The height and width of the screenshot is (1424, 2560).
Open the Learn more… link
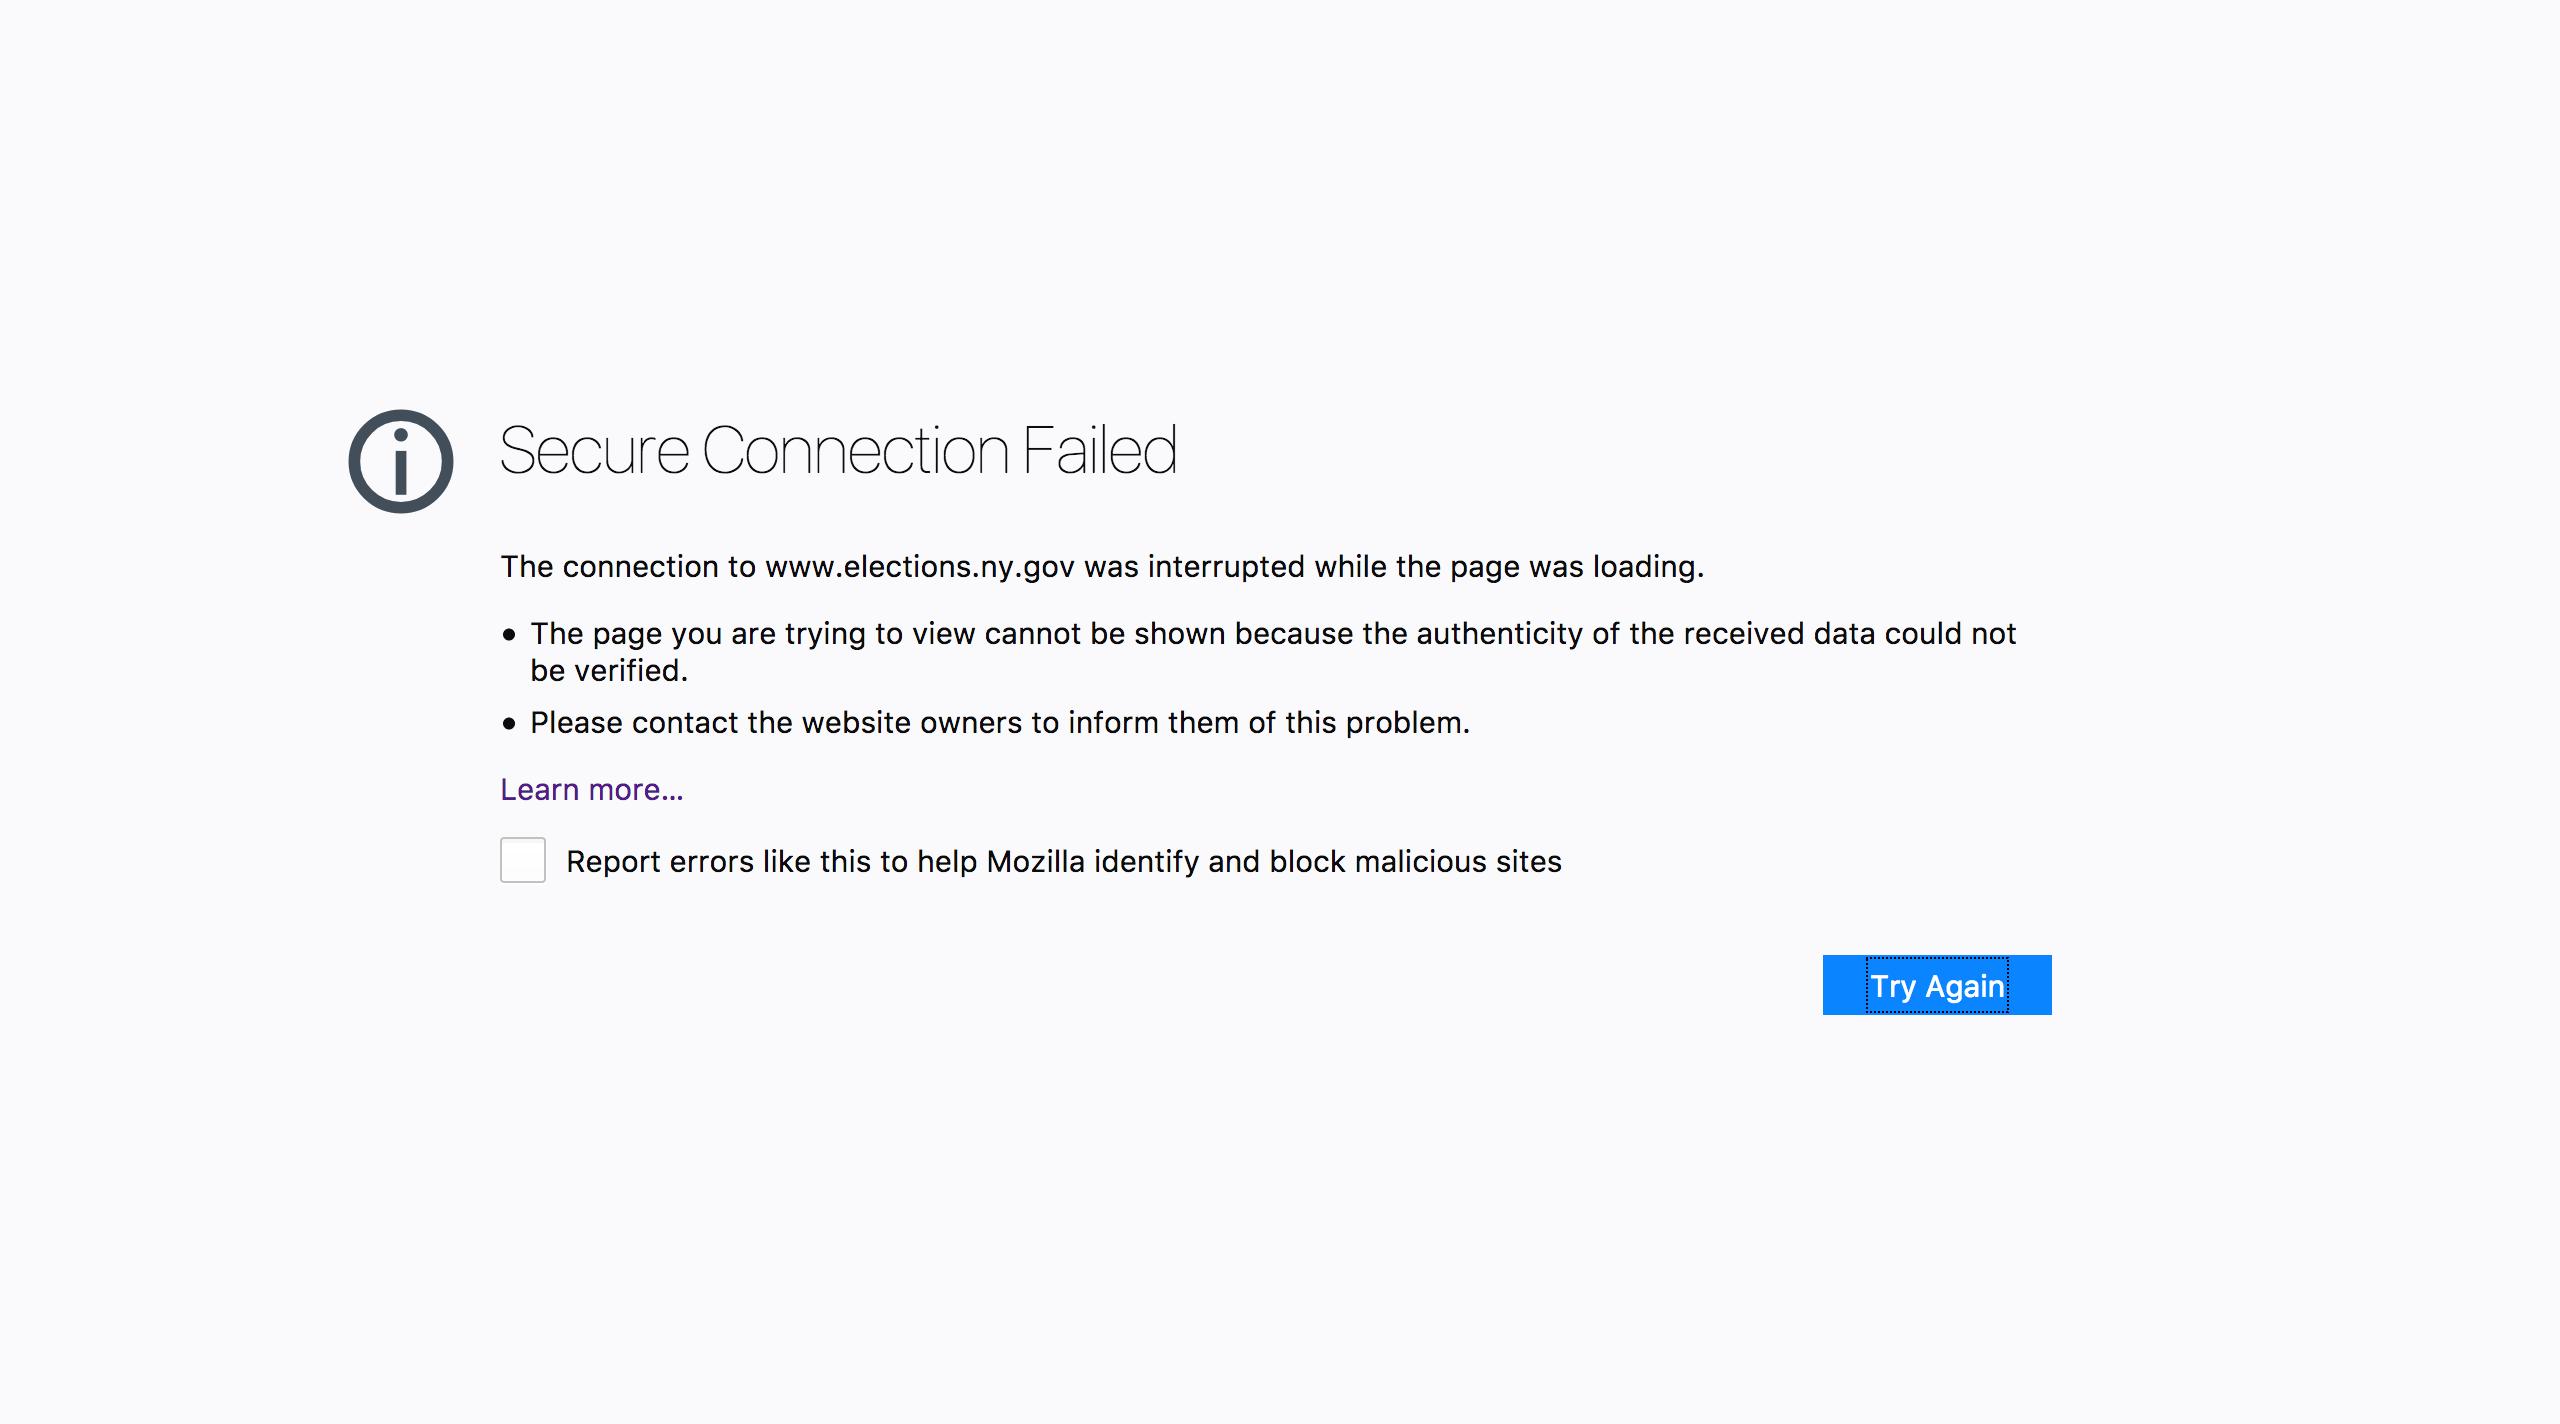(x=591, y=790)
